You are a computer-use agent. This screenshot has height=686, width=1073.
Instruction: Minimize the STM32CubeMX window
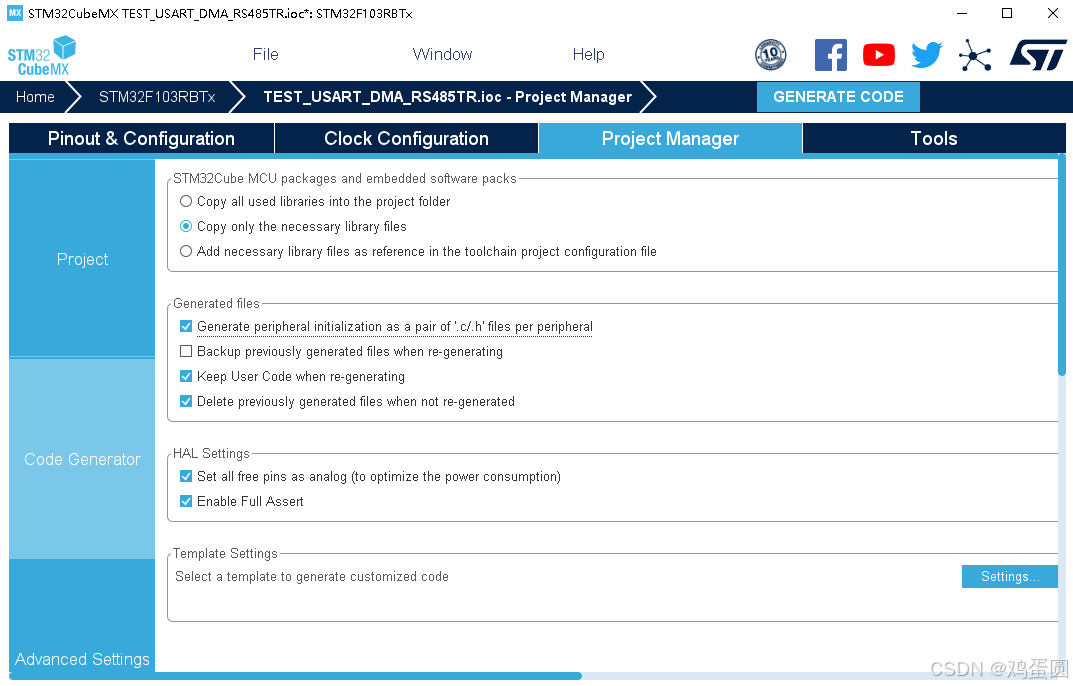pos(961,13)
